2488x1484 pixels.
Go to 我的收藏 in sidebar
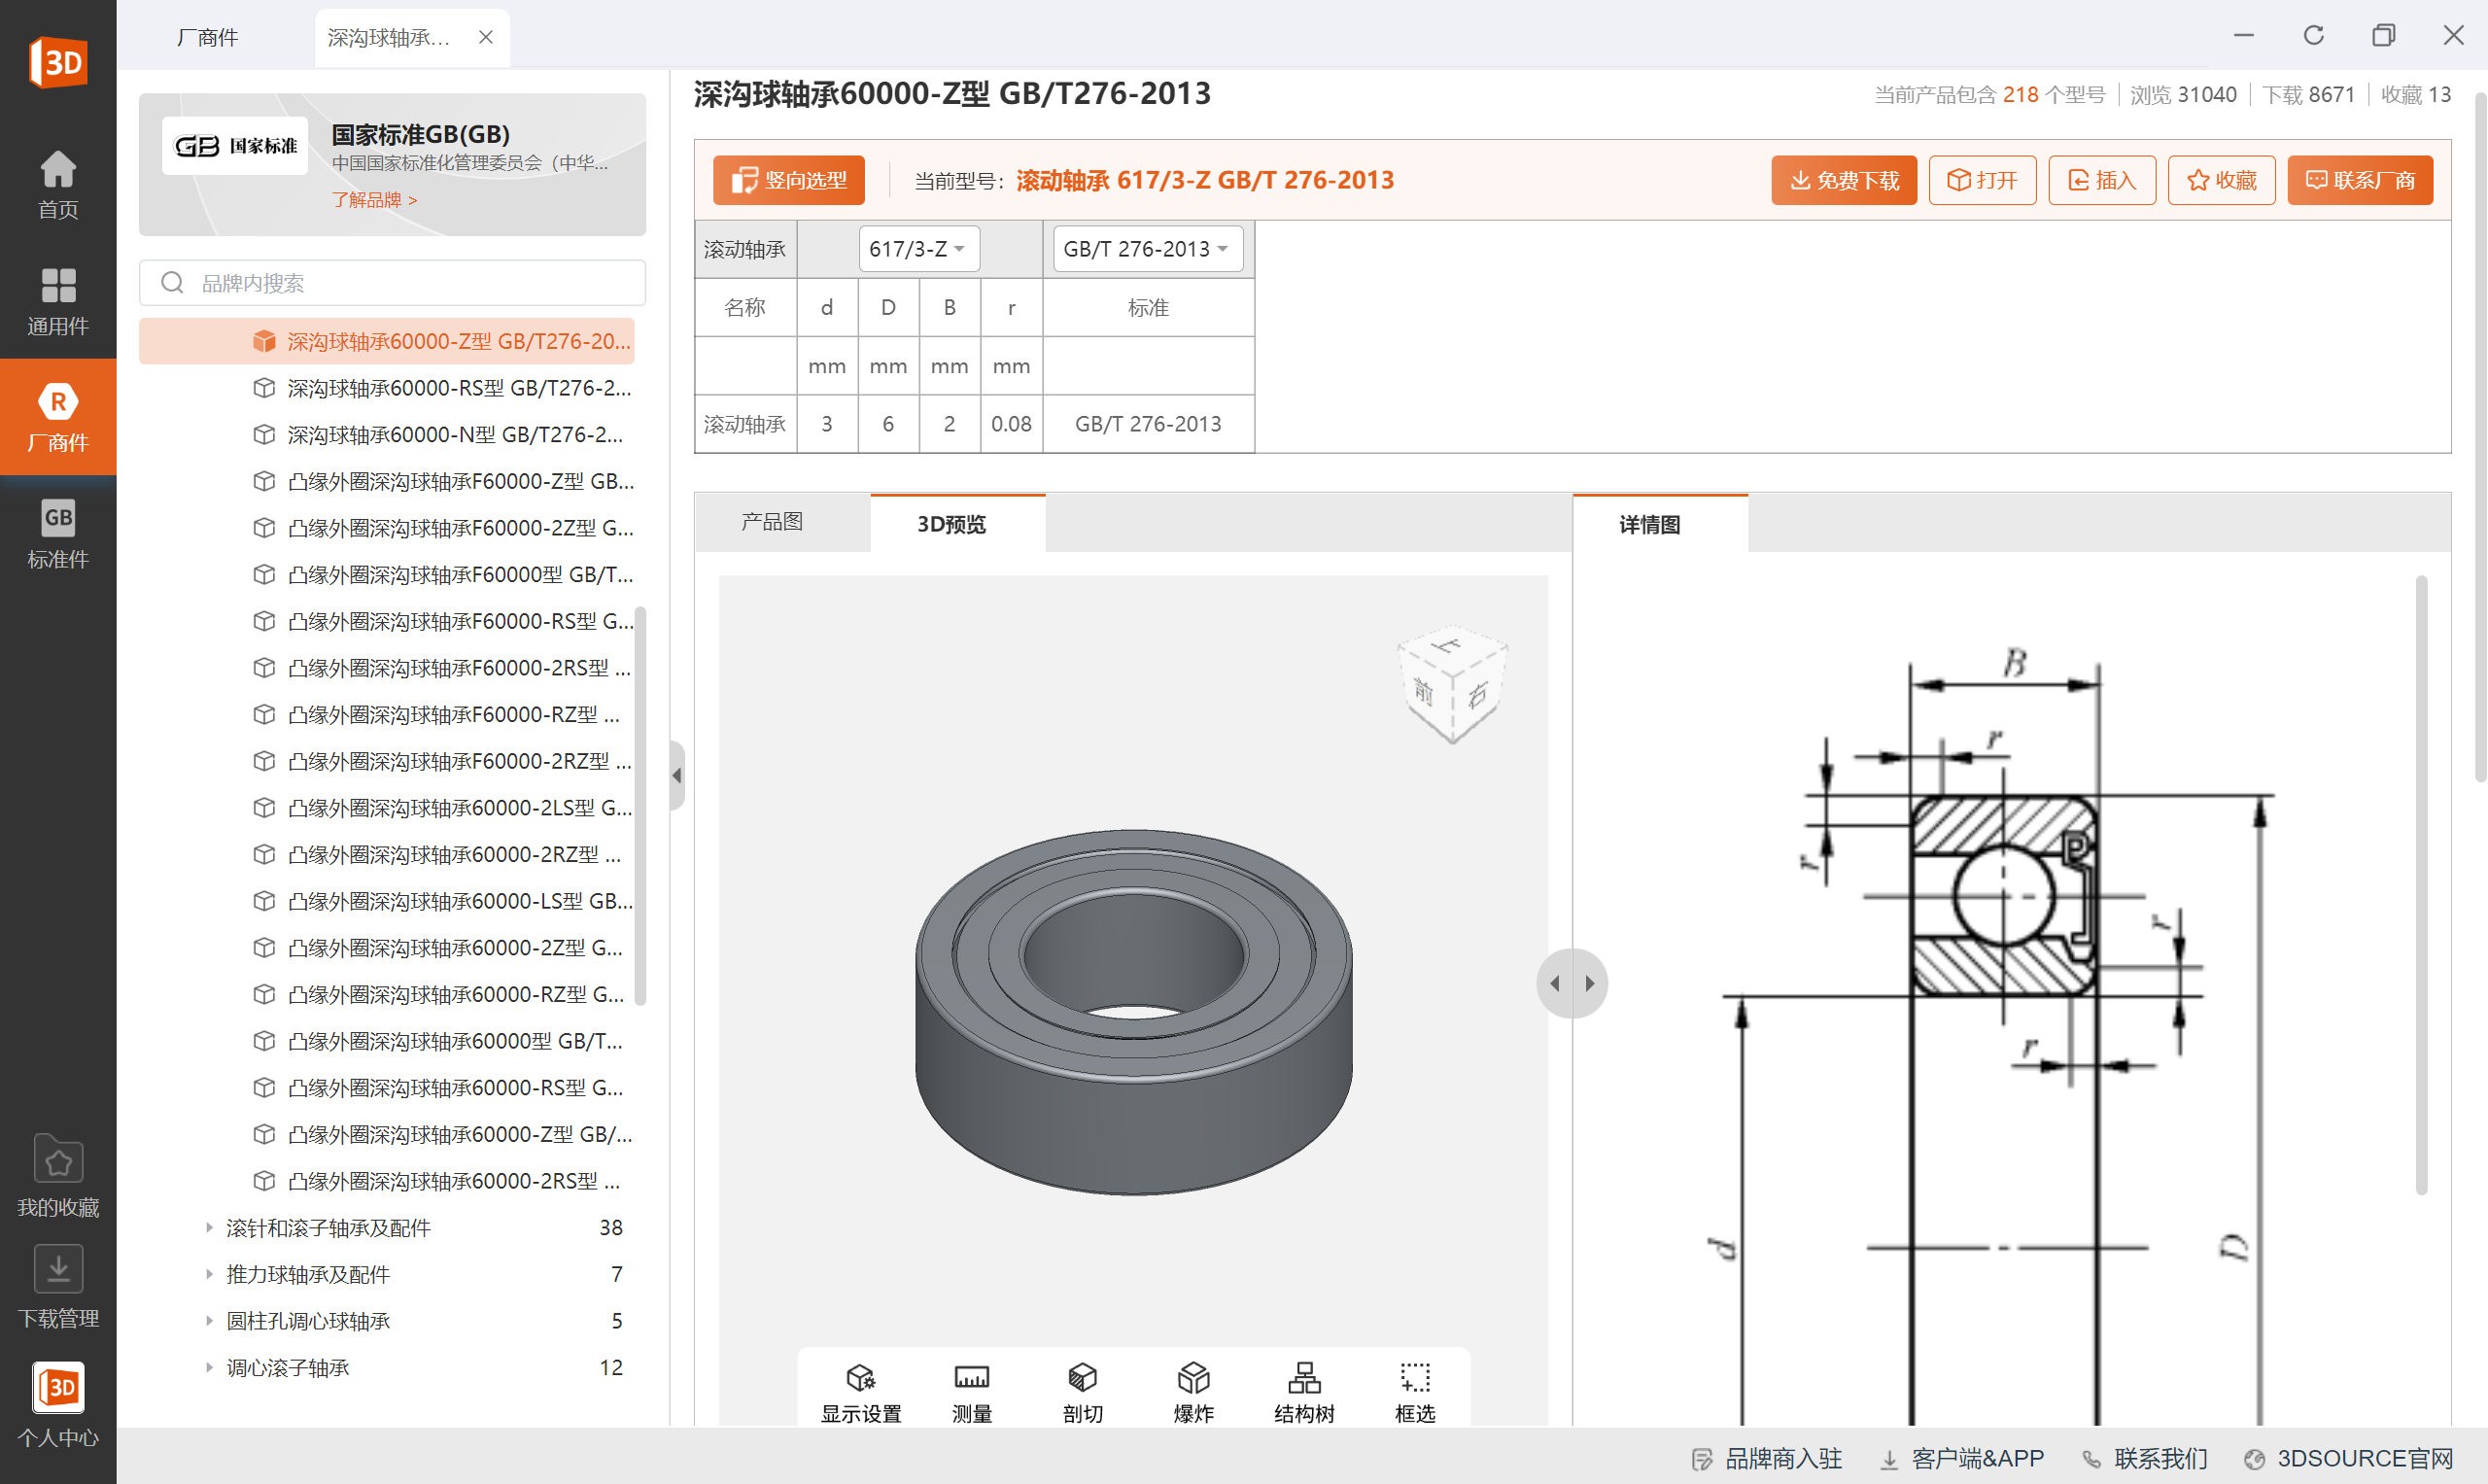point(58,1176)
